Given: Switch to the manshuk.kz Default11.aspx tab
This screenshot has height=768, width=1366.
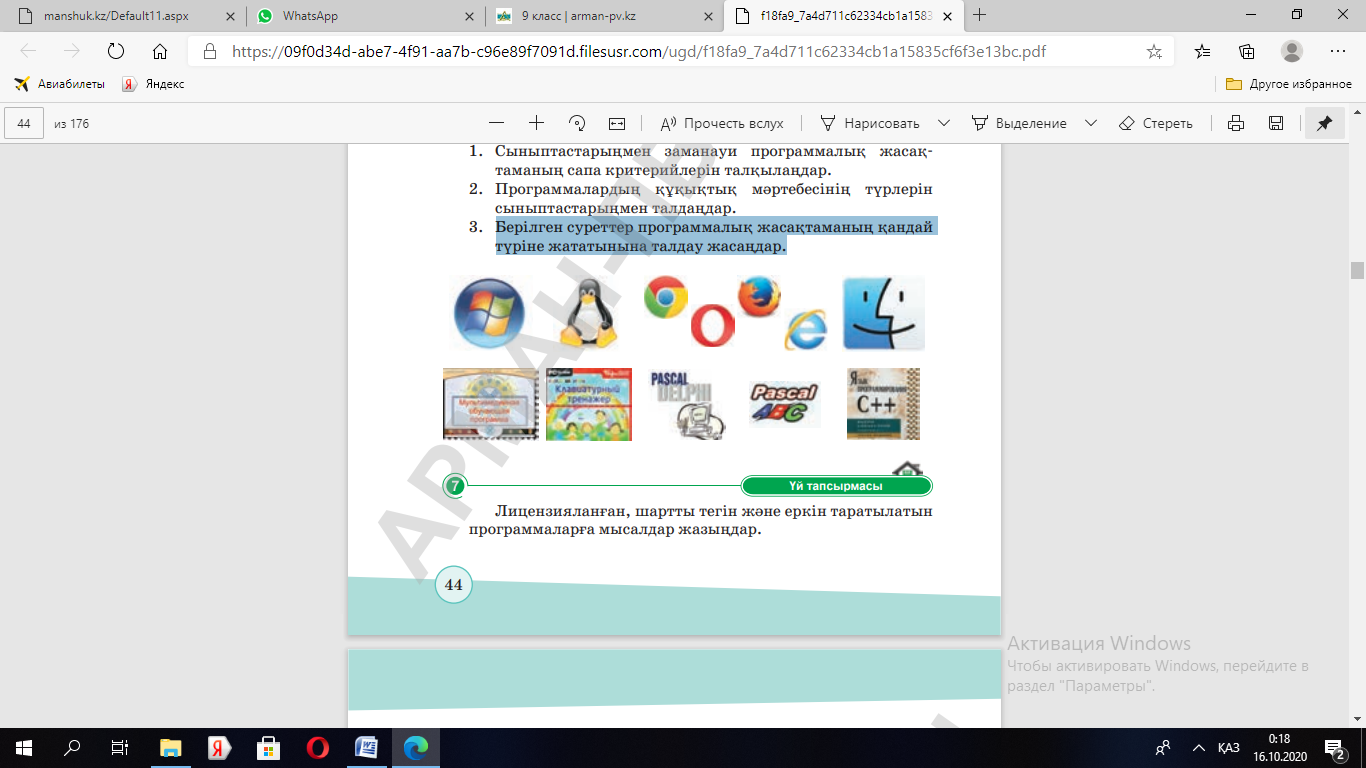Looking at the screenshot, I should pyautogui.click(x=123, y=16).
